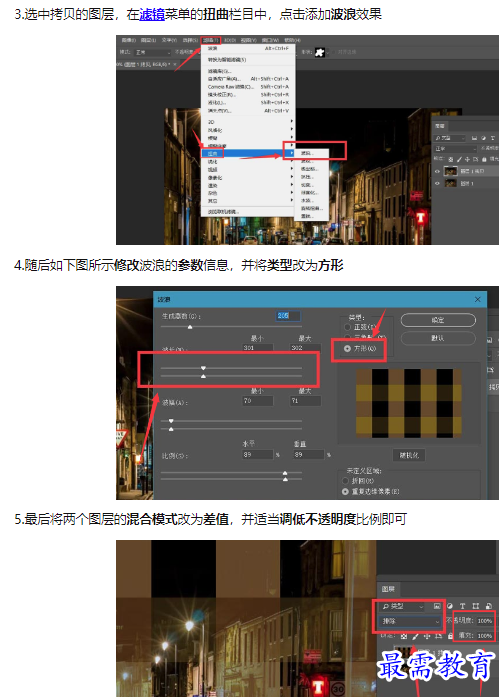Open the 窗口(W) menu in the menu bar
Viewport: 501px width, 697px height.
(270, 40)
